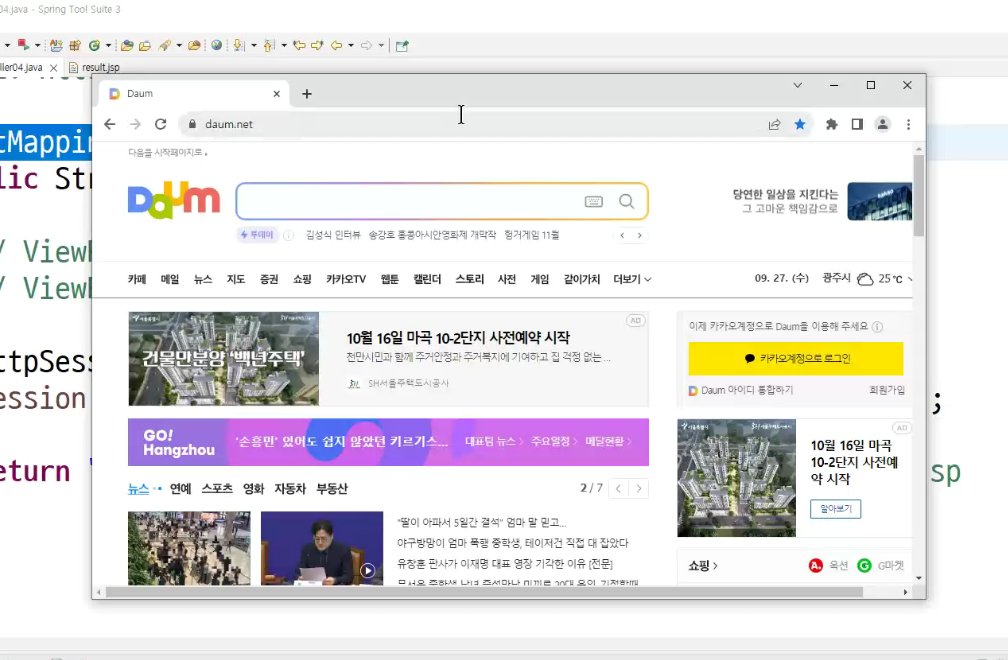Click the Next Annotation down-arrow icon
Image resolution: width=1008 pixels, height=660 pixels.
point(239,46)
